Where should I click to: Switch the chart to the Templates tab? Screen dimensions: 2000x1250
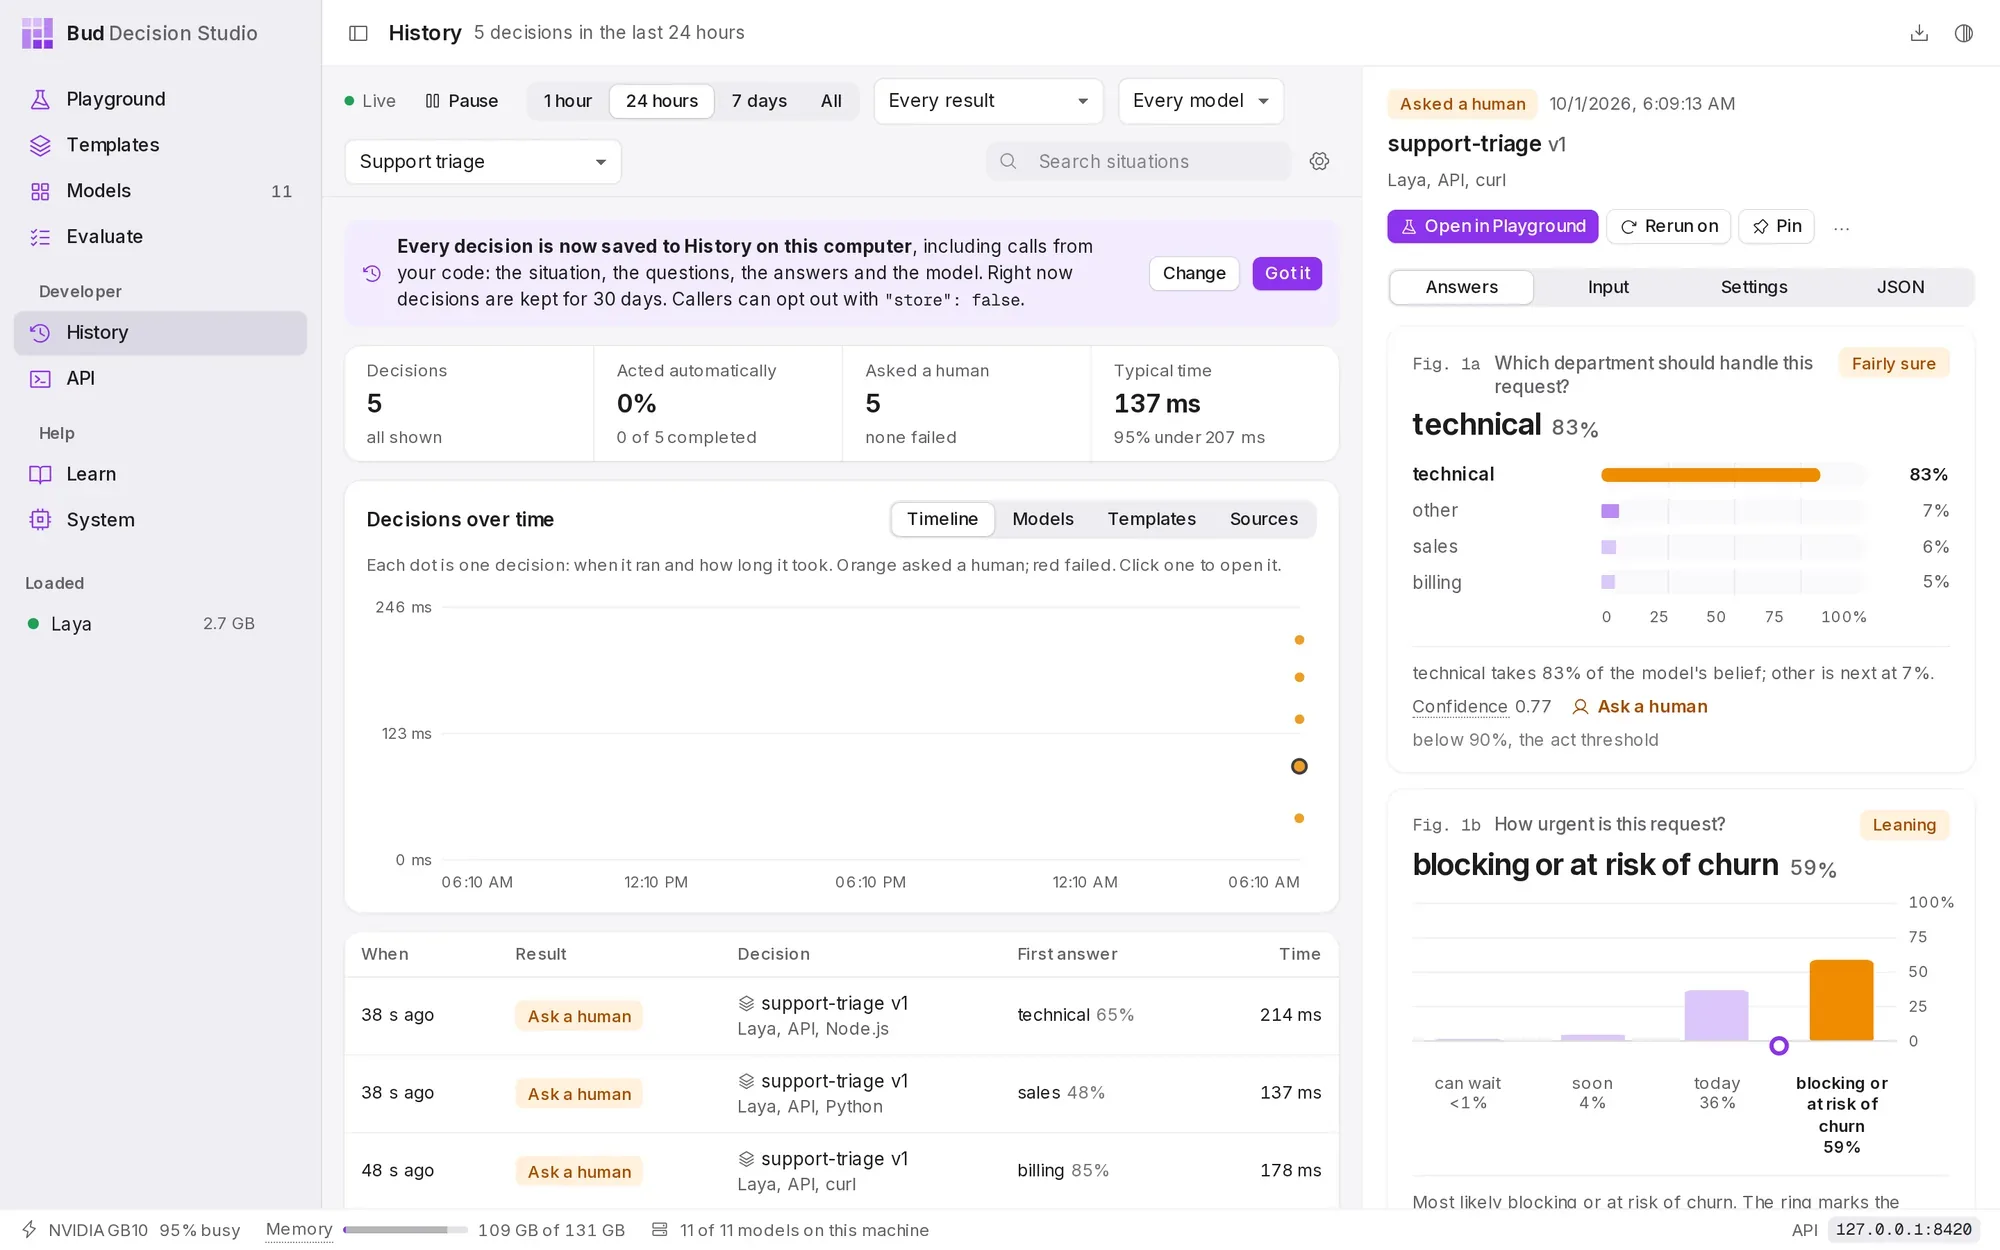click(1151, 519)
